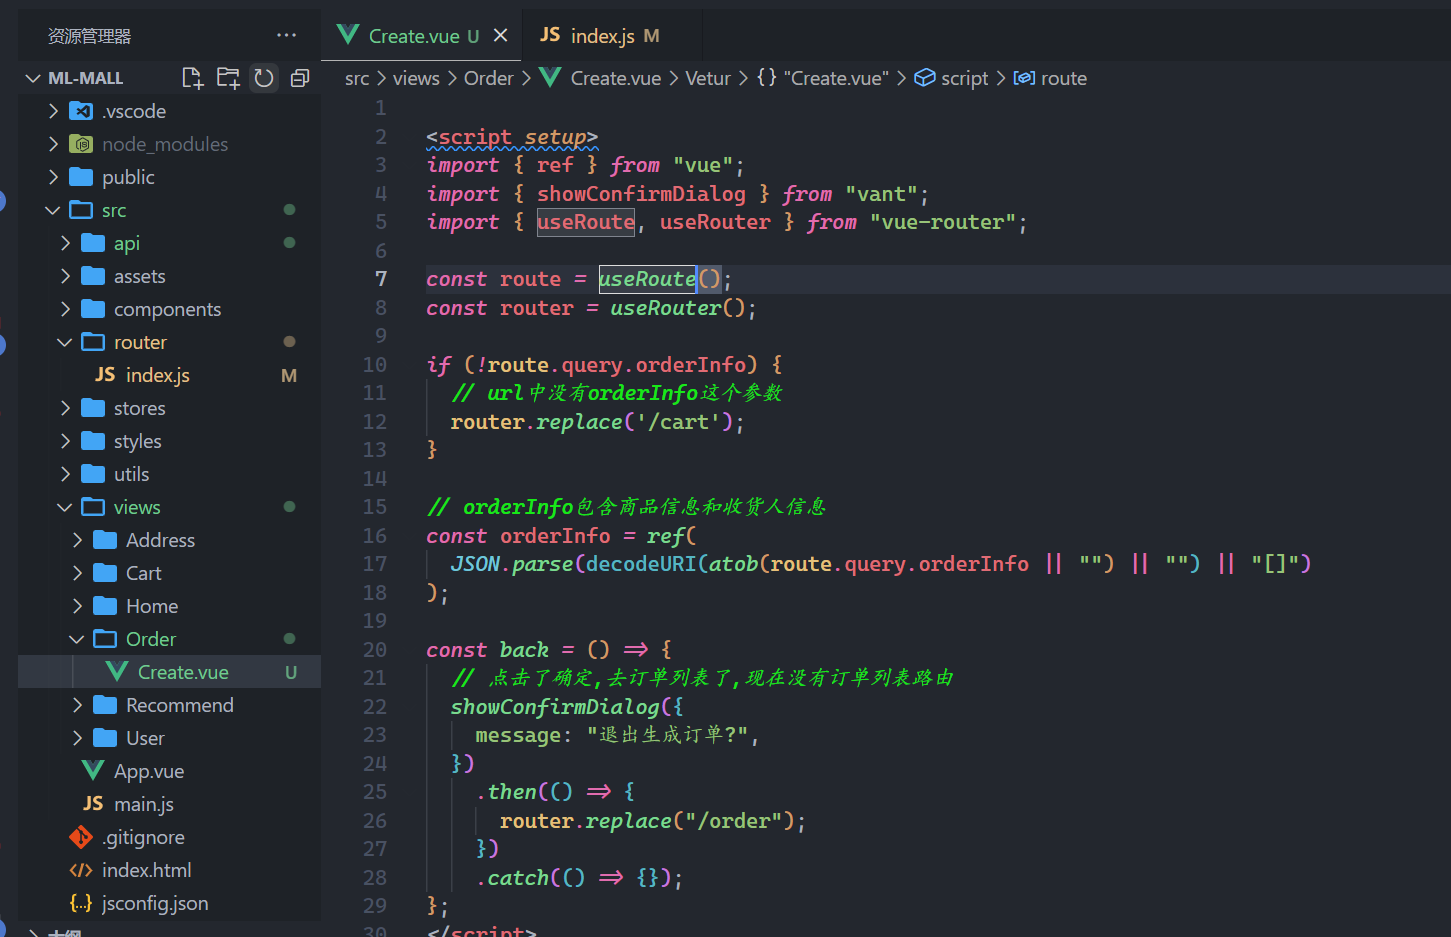This screenshot has width=1451, height=937.
Task: Create a new folder in ML-MALL explorer
Action: (x=228, y=78)
